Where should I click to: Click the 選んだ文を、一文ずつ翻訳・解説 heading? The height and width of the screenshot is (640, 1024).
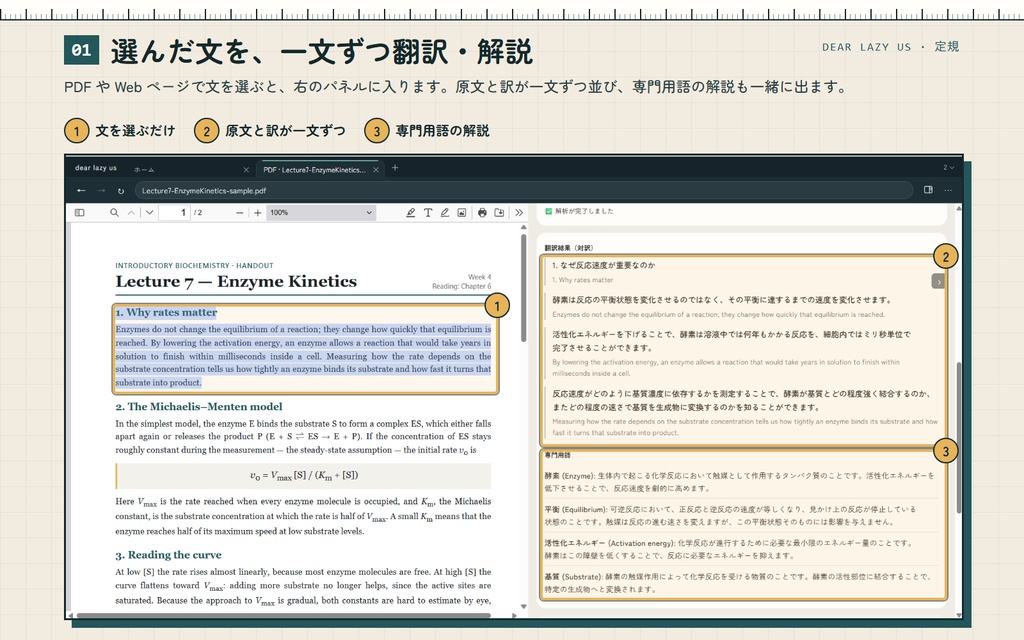tap(321, 51)
